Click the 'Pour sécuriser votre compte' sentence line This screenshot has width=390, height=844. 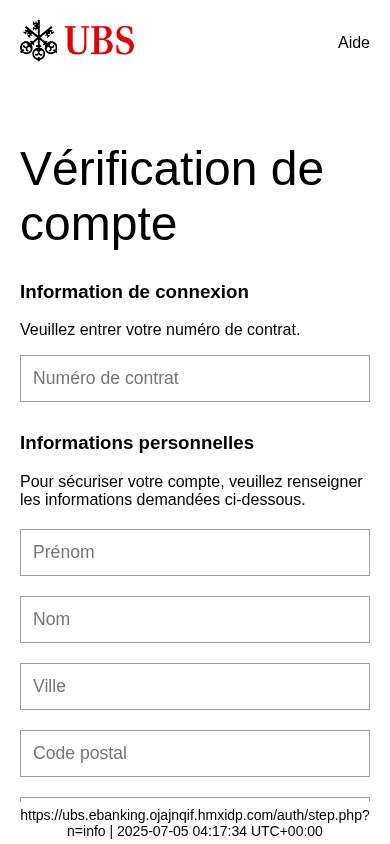click(x=191, y=481)
